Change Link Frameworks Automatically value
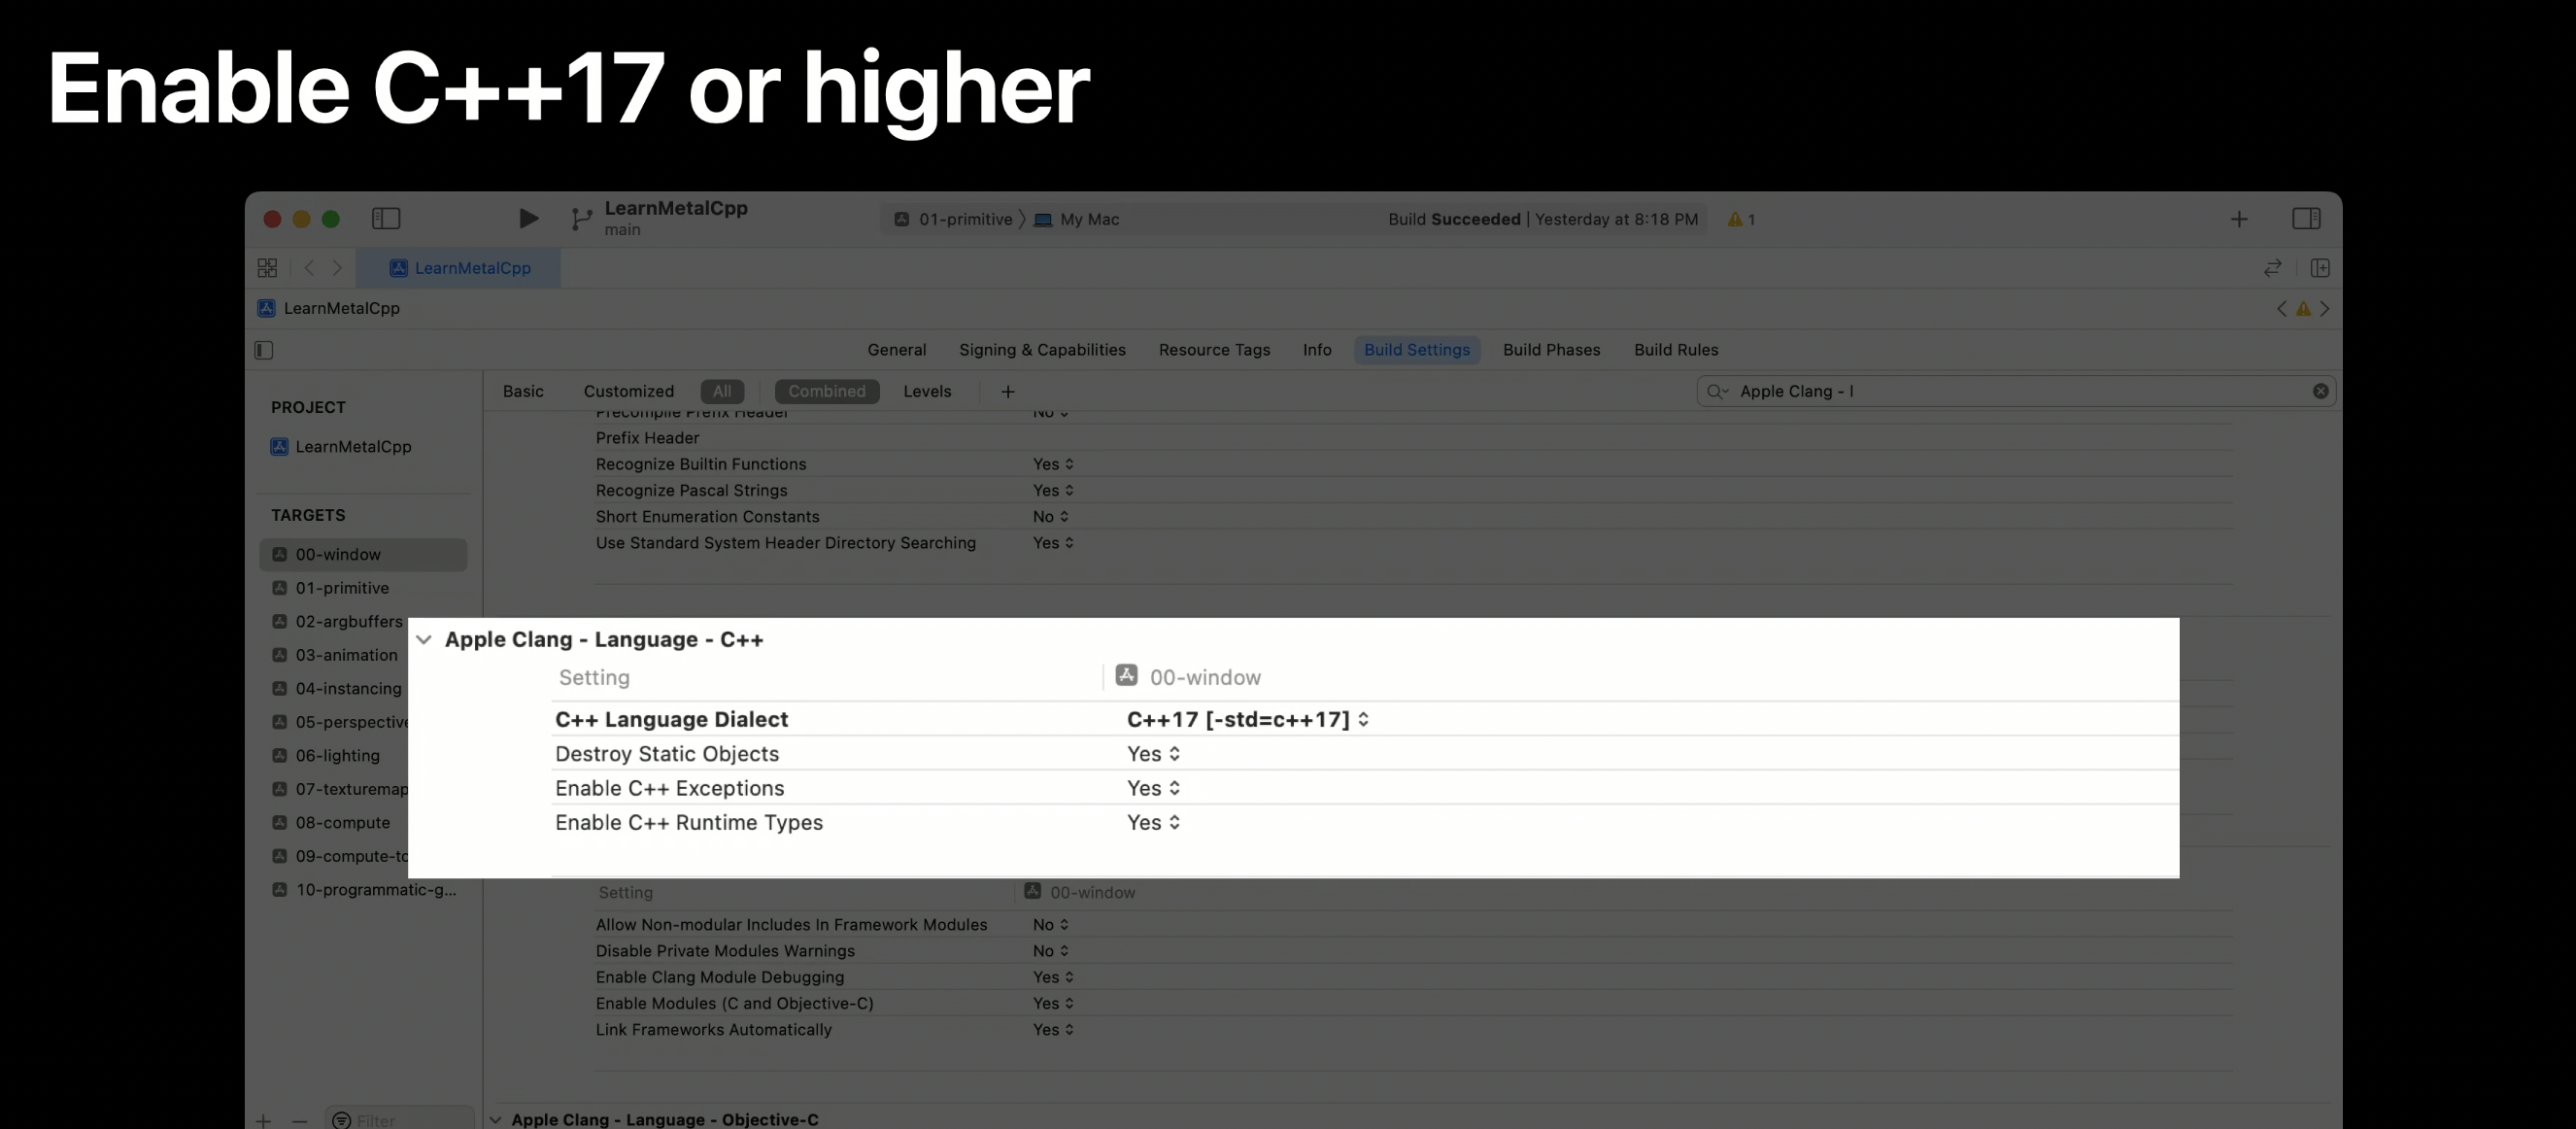The width and height of the screenshot is (2576, 1129). pos(1053,1030)
